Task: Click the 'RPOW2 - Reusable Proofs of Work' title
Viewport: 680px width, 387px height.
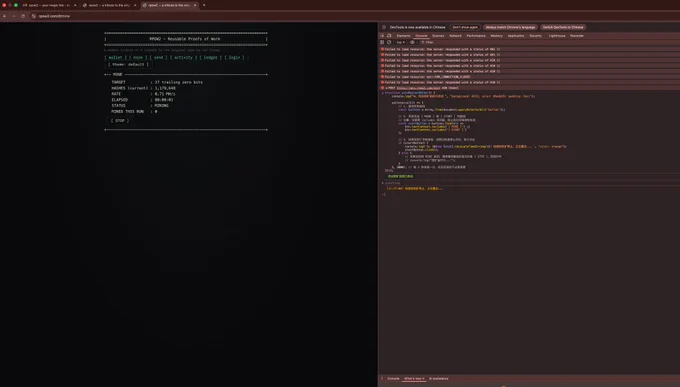Action: 185,39
